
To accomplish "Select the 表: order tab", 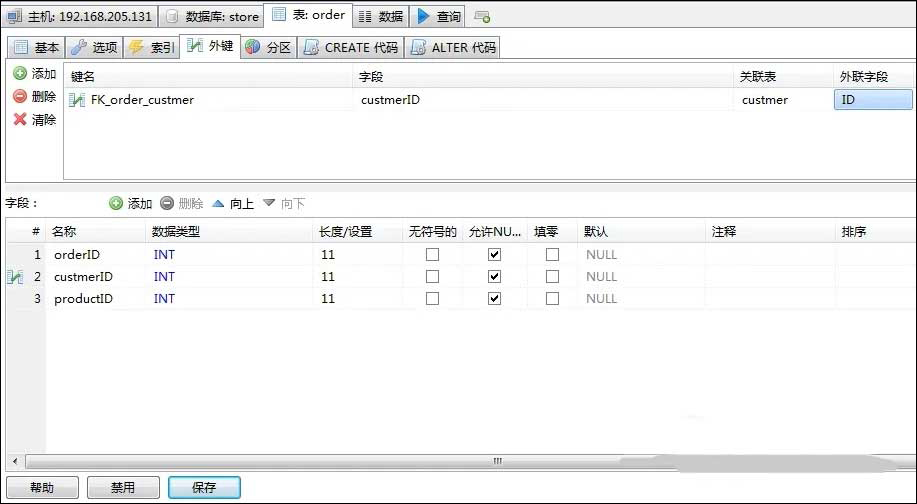I will [309, 15].
